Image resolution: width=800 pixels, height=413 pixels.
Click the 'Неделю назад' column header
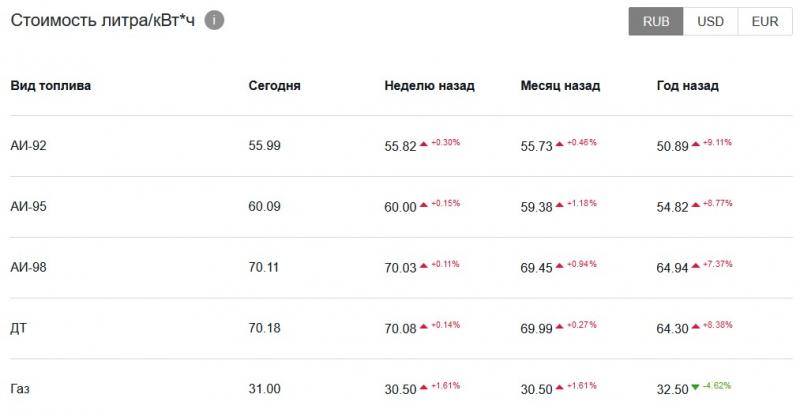(429, 86)
